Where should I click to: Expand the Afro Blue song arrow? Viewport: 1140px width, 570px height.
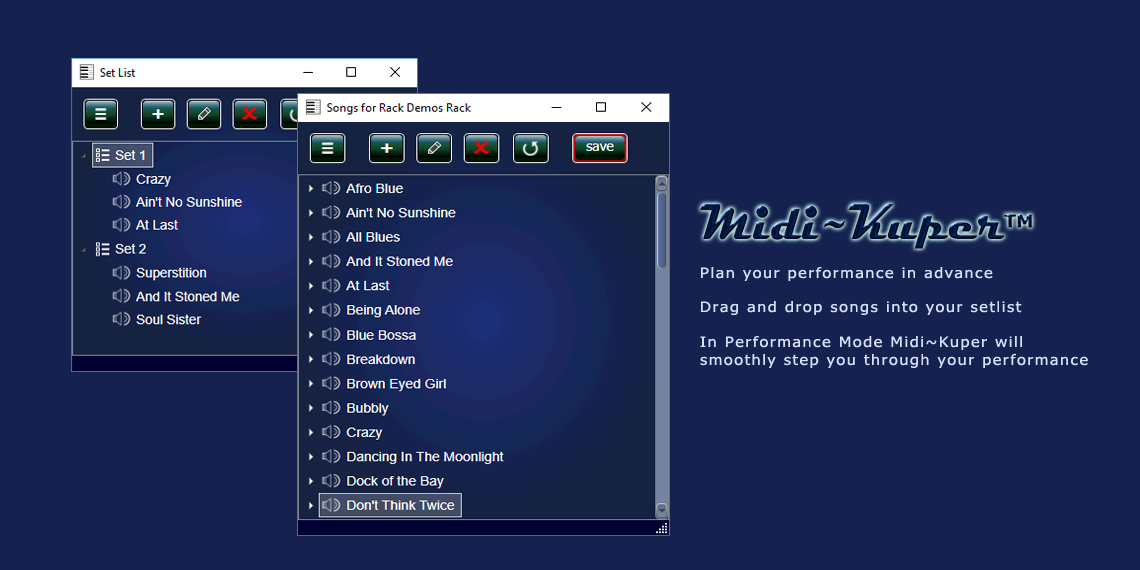pos(310,188)
